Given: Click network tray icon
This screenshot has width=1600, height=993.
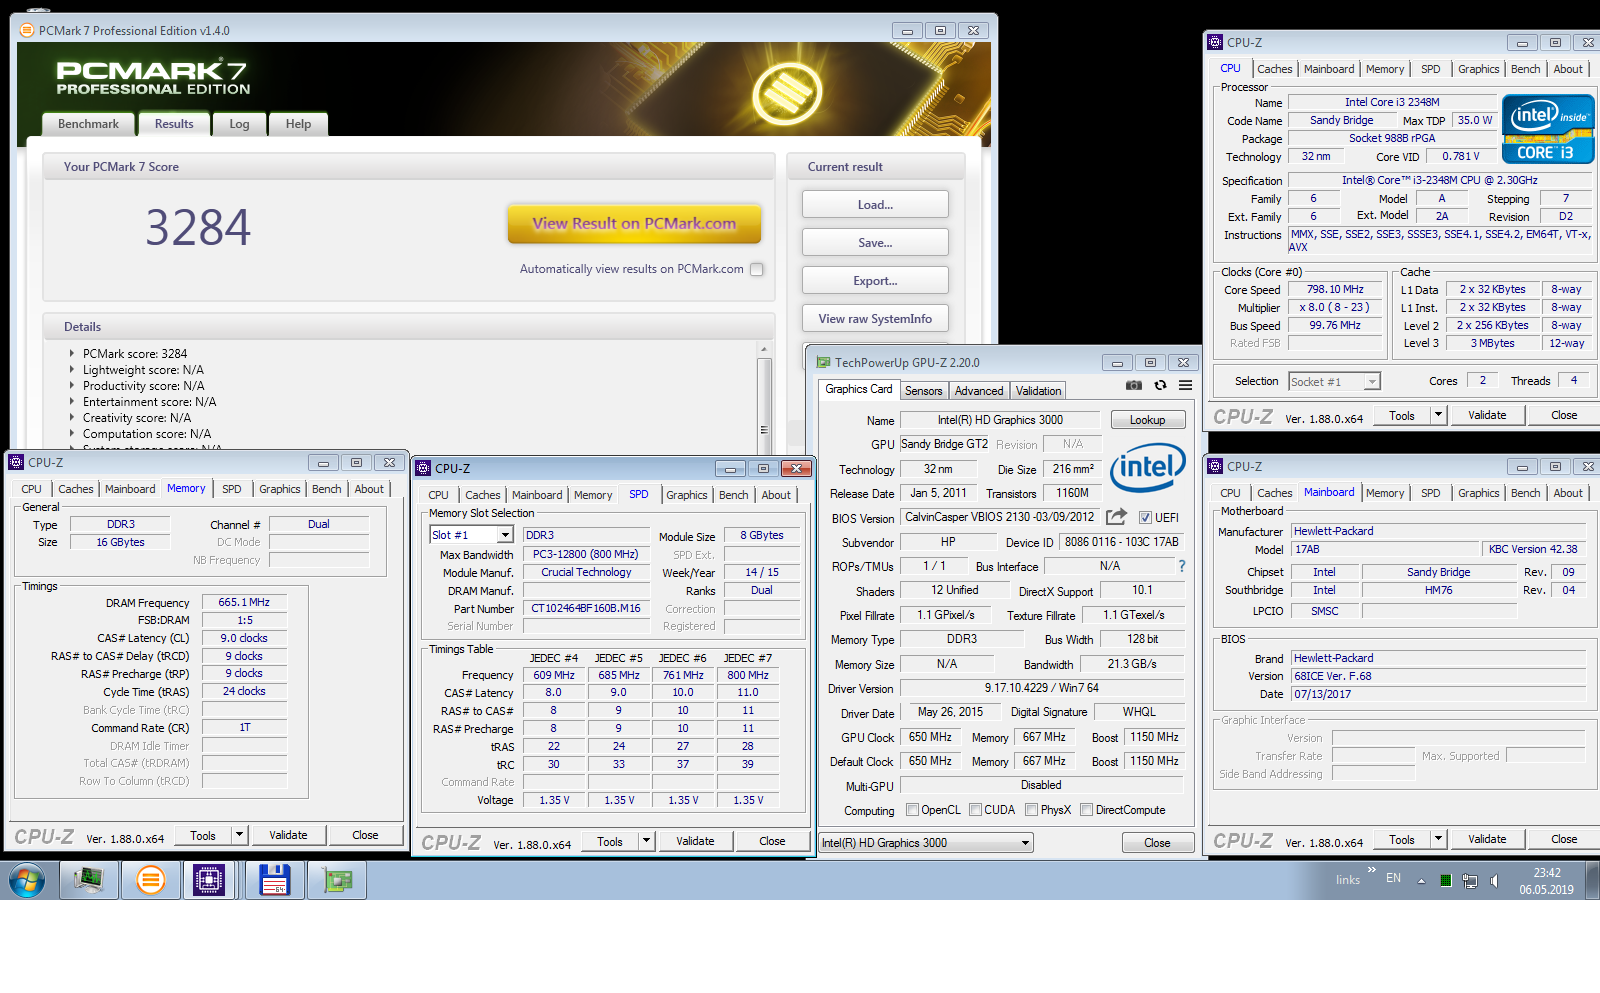Looking at the screenshot, I should (1470, 881).
